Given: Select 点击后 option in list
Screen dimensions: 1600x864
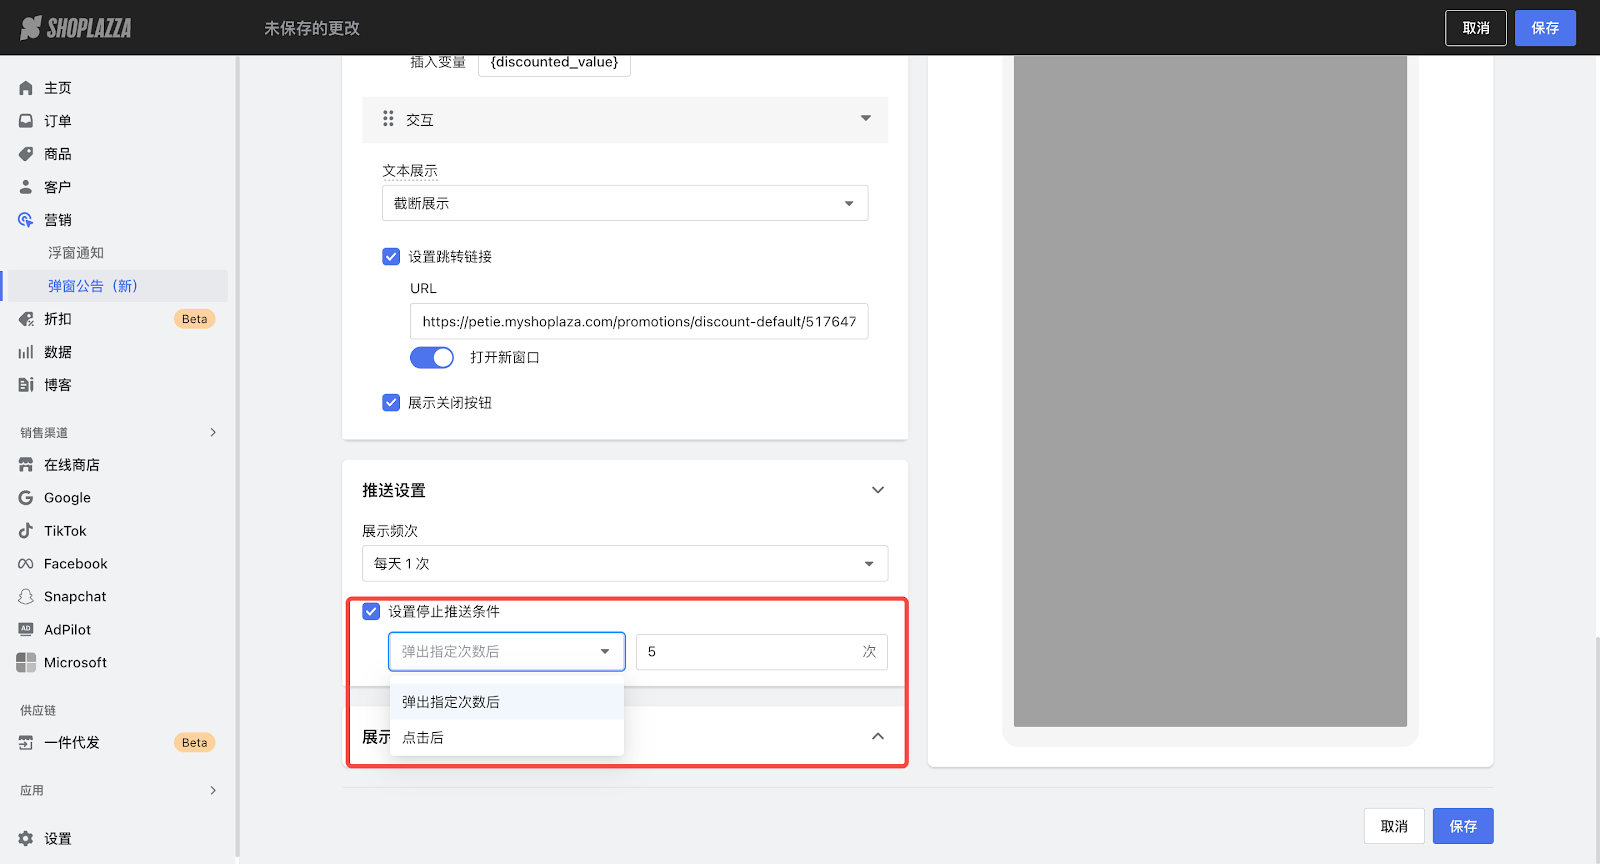Looking at the screenshot, I should 507,738.
